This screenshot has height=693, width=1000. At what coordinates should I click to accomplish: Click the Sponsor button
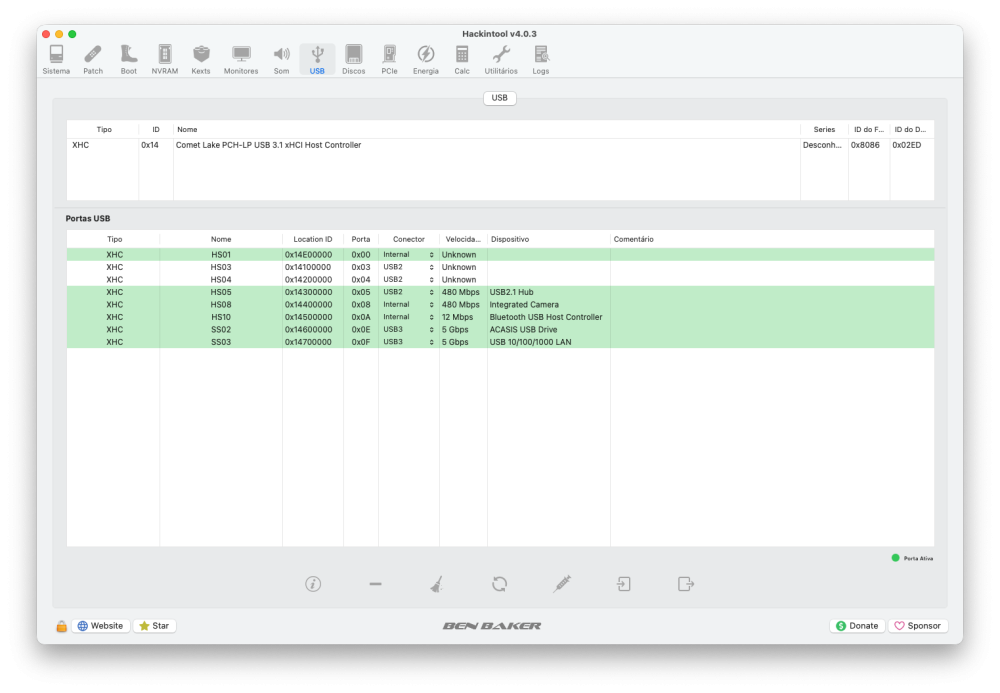pos(917,626)
